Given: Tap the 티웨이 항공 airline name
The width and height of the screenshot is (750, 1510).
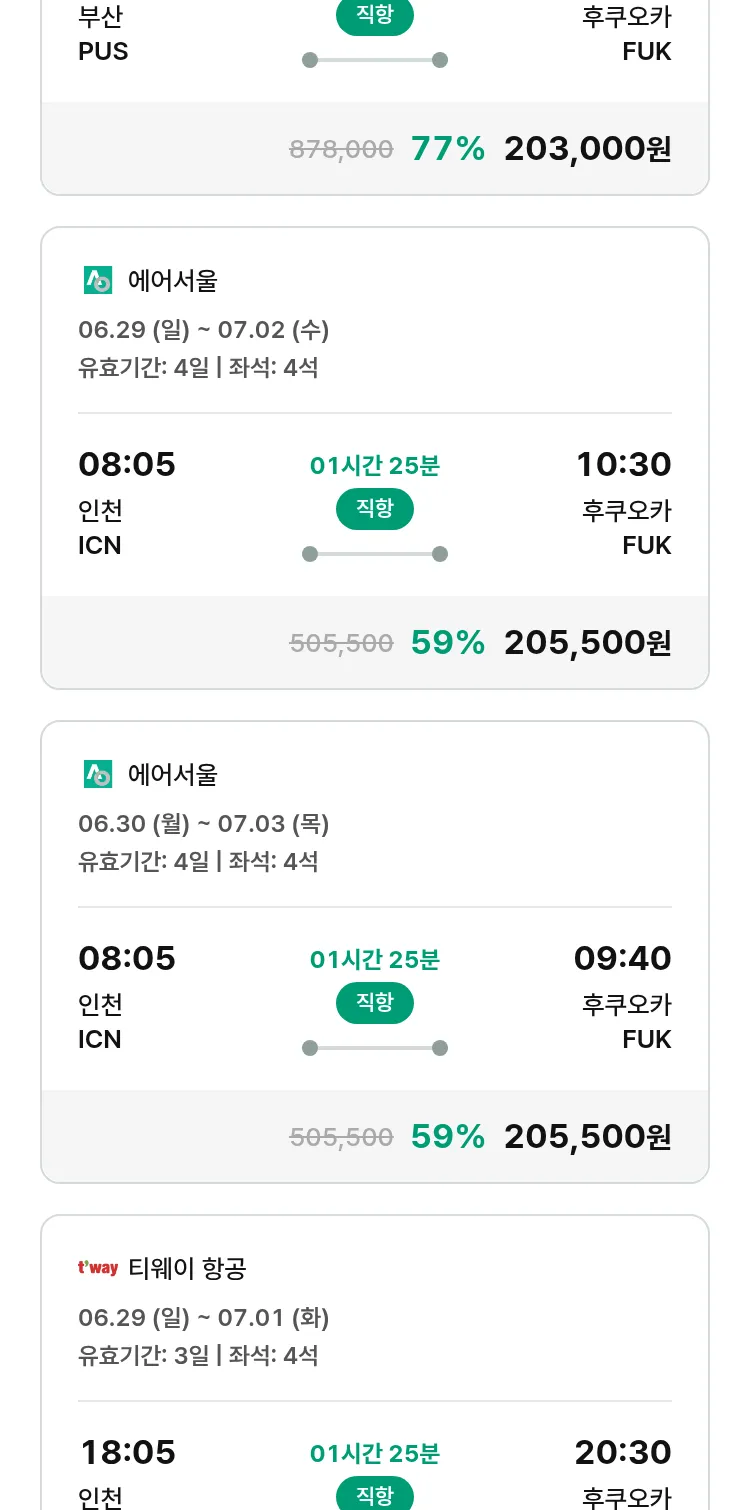Looking at the screenshot, I should tap(187, 1269).
